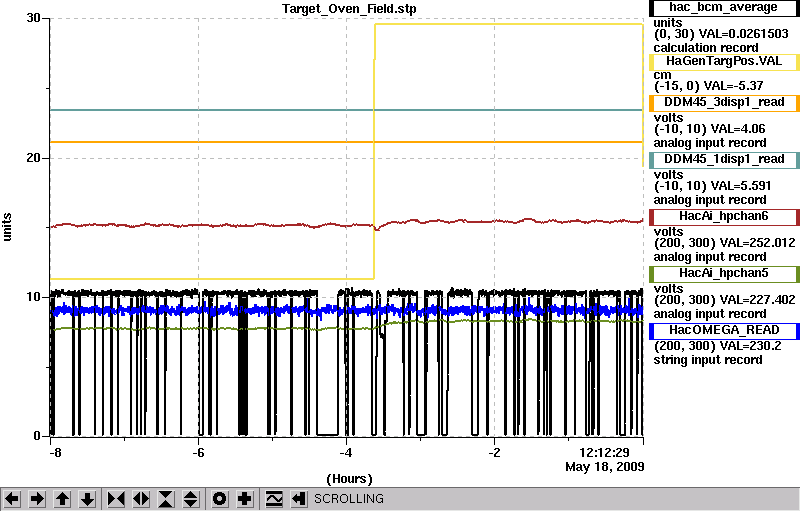Click the x-axis tick label -2
800x511 pixels.
(494, 453)
